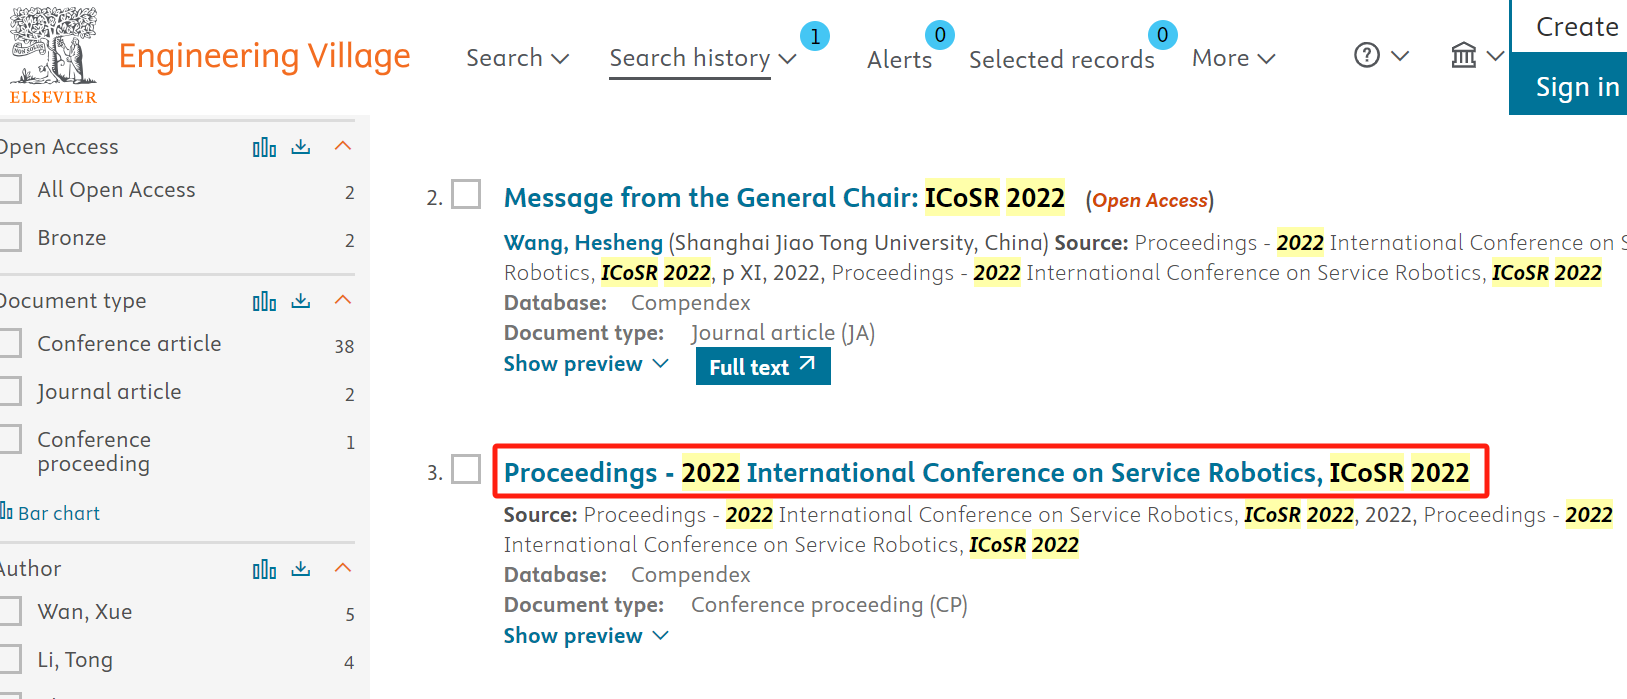Expand Show preview for result 2
This screenshot has width=1627, height=699.
pyautogui.click(x=585, y=364)
